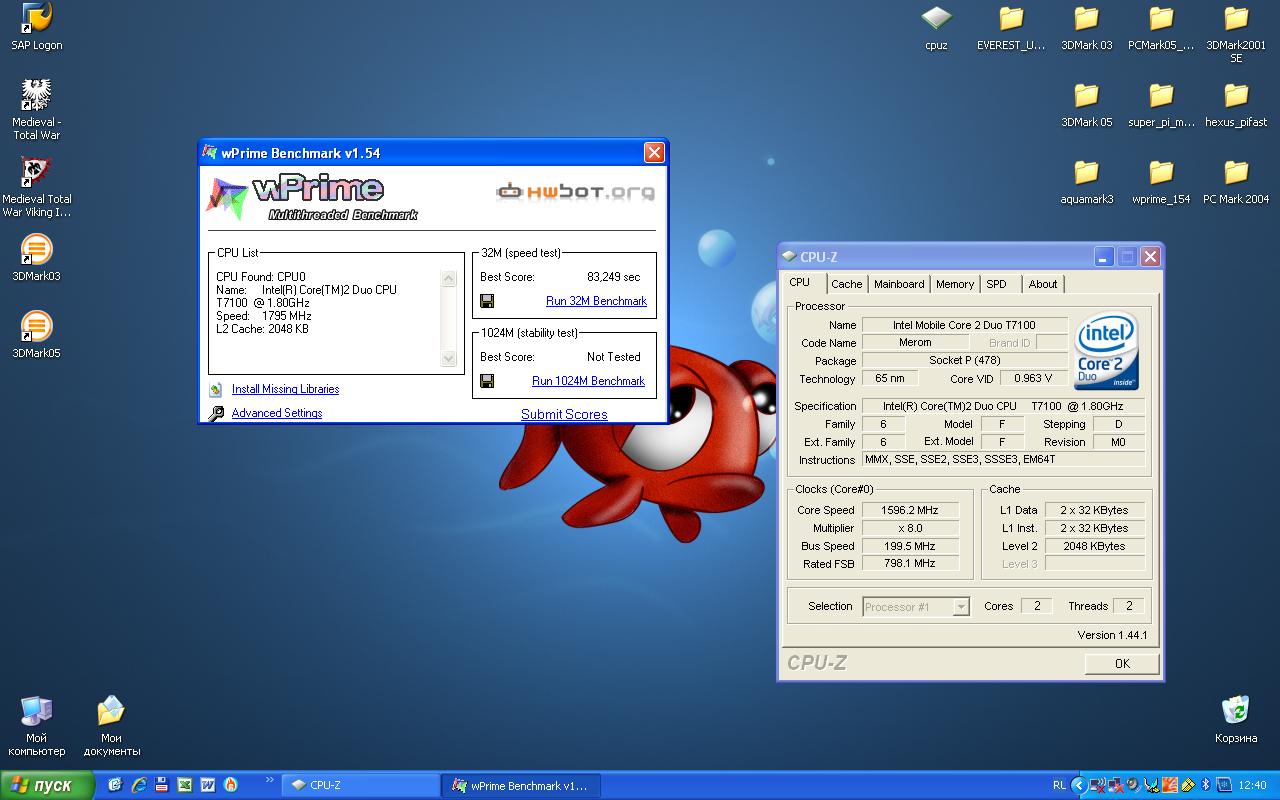
Task: Click the HWBOT.org logo in wPrime
Action: click(x=577, y=190)
